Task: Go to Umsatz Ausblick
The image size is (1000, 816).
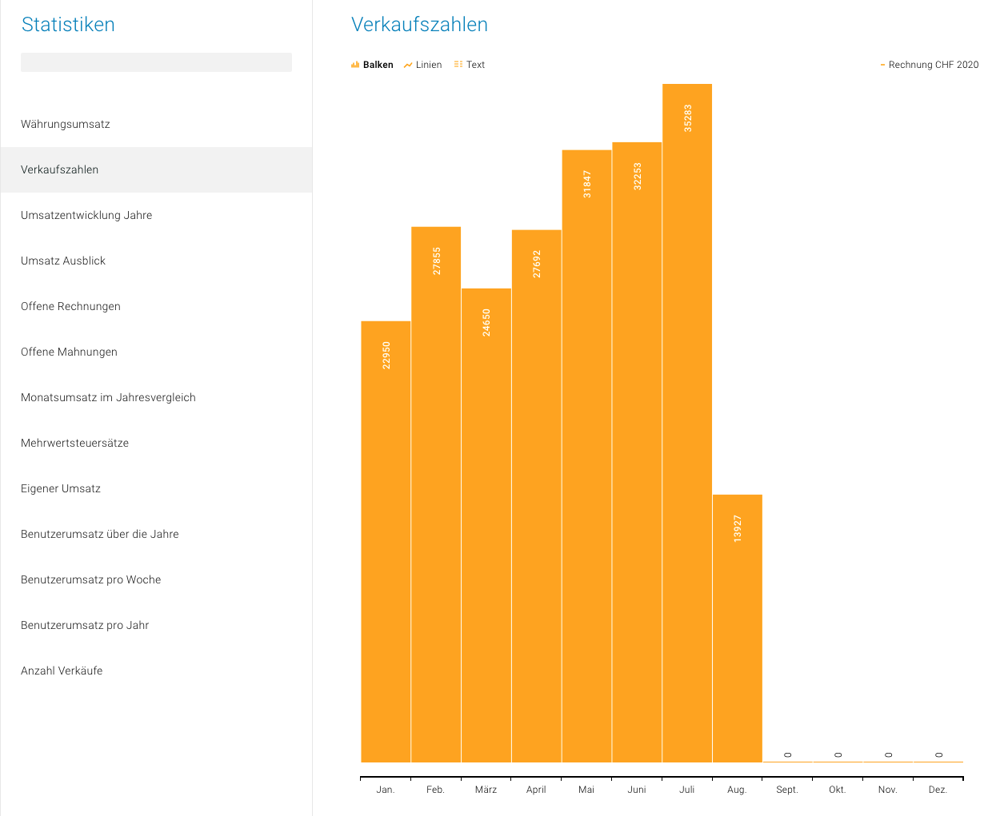Action: tap(63, 261)
